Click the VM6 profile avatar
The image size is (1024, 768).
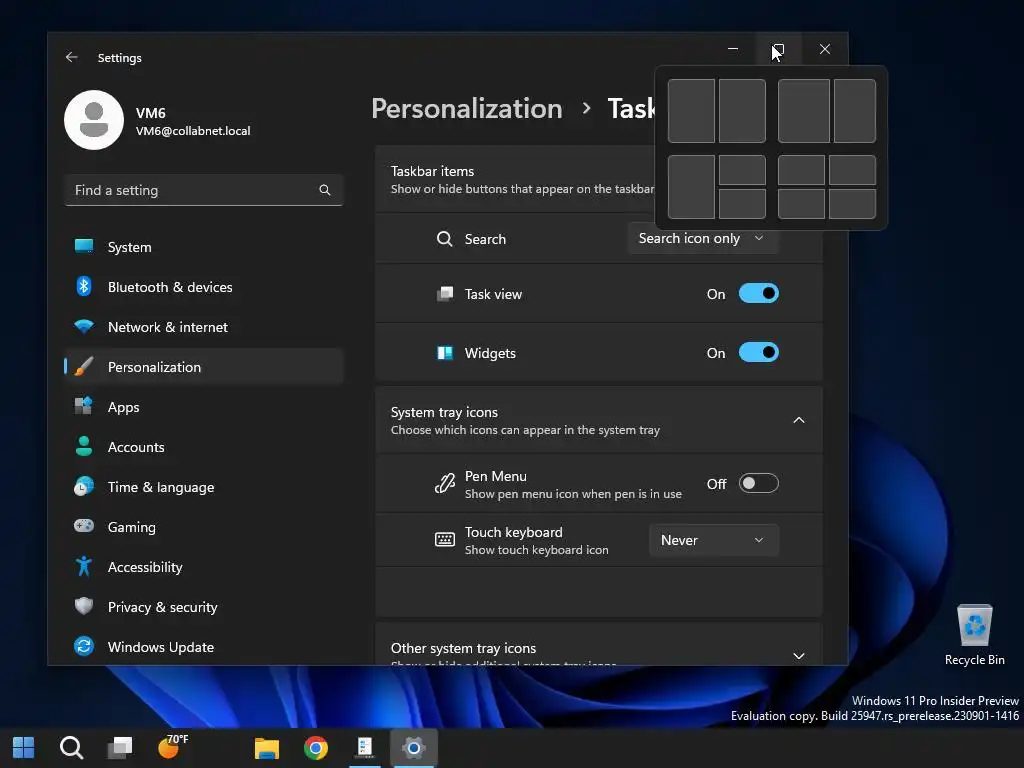[x=94, y=120]
